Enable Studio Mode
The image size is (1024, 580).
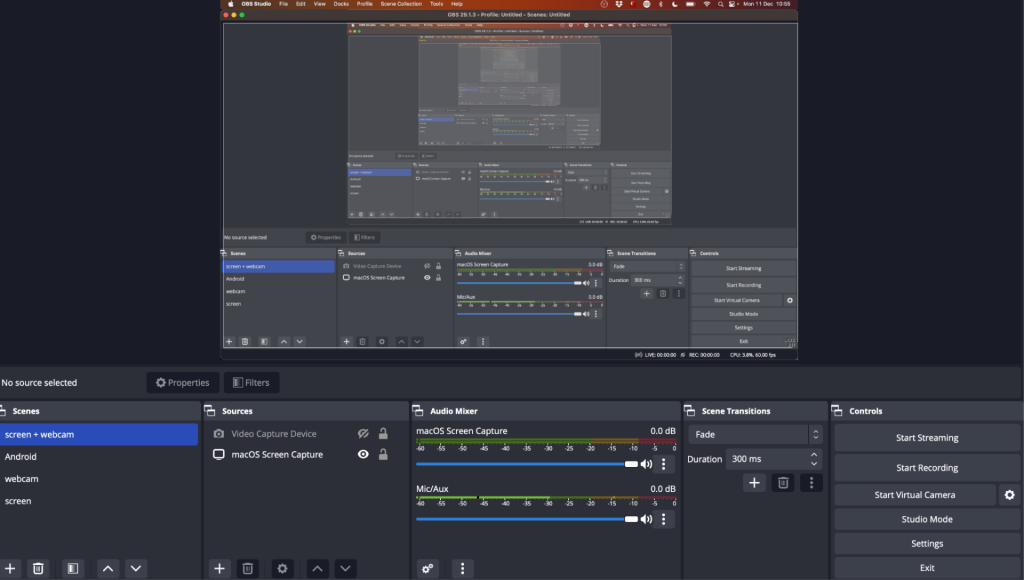click(x=925, y=519)
